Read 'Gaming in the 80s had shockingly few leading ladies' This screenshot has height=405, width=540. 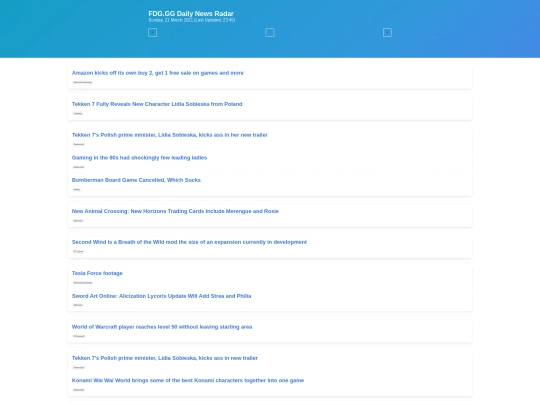click(x=139, y=158)
